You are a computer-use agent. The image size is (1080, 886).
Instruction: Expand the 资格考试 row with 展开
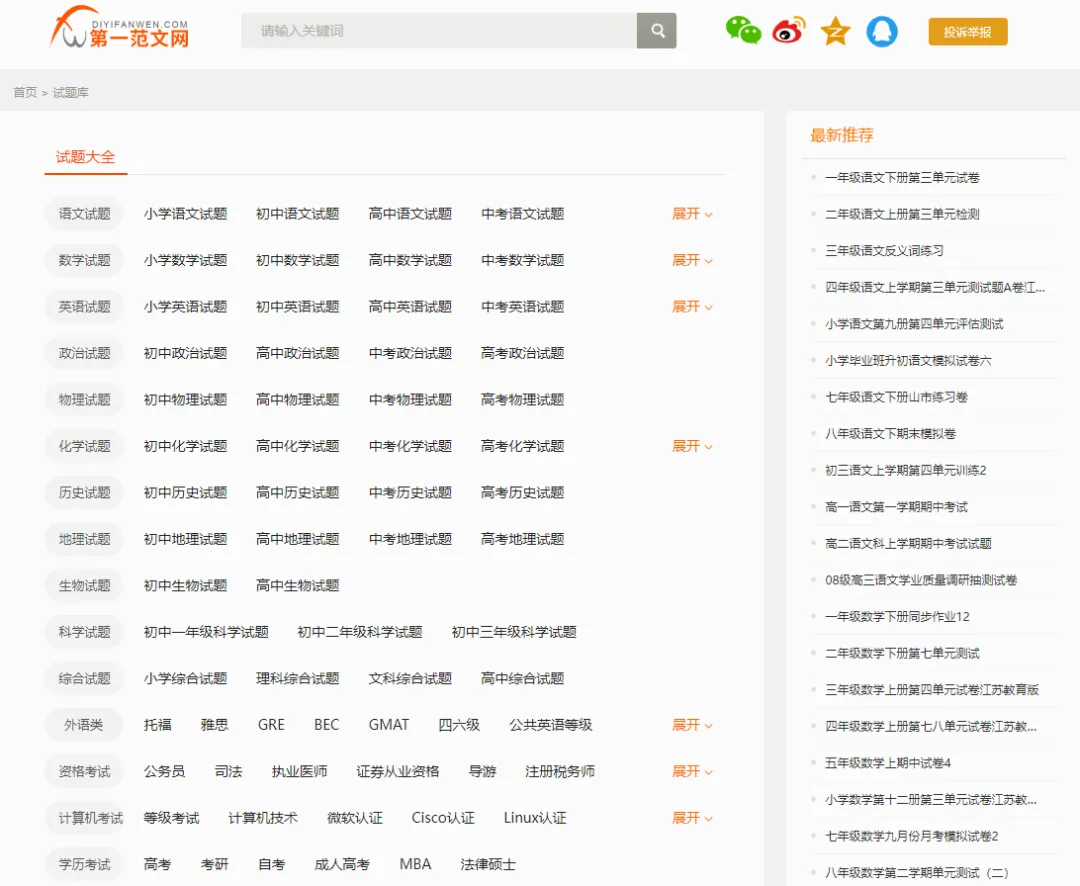click(x=692, y=771)
